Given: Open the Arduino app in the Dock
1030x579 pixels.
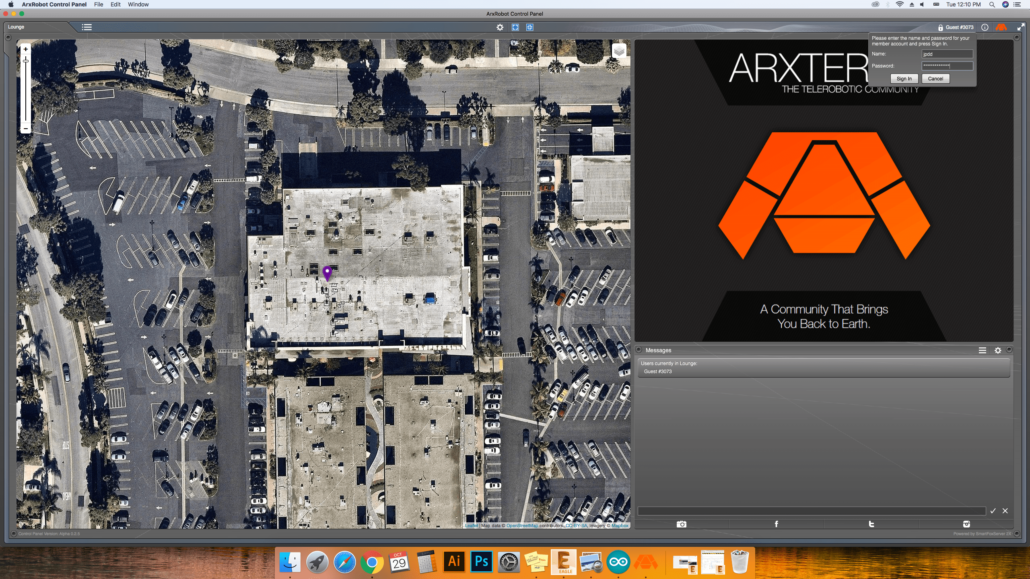Looking at the screenshot, I should 618,562.
